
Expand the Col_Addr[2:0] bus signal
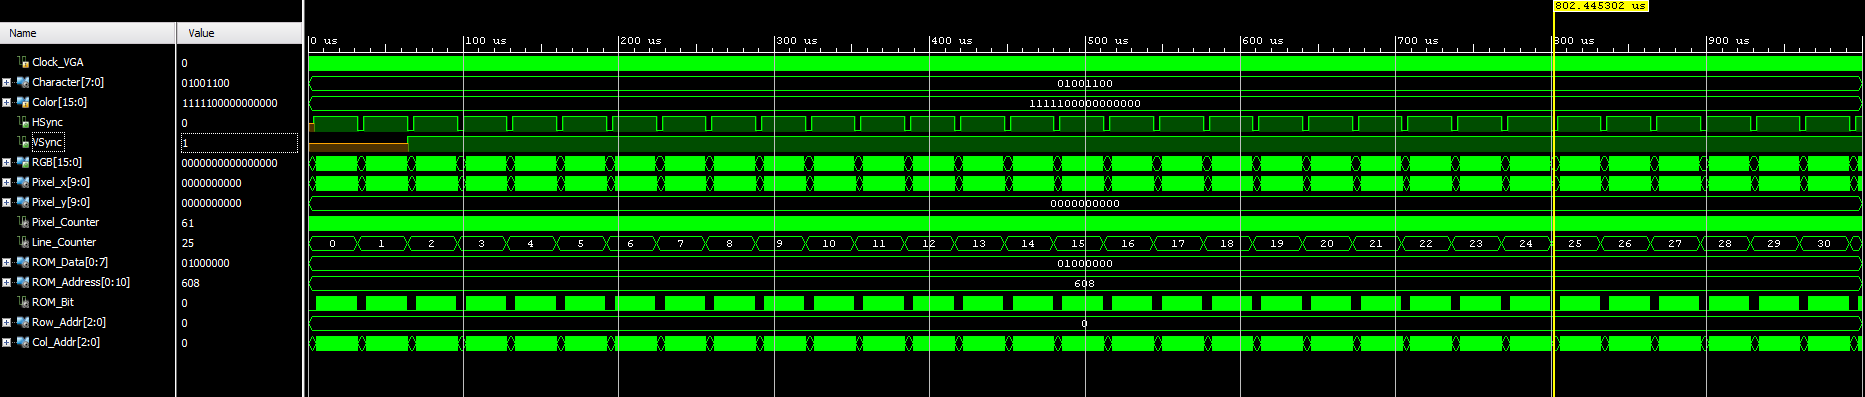(7, 342)
